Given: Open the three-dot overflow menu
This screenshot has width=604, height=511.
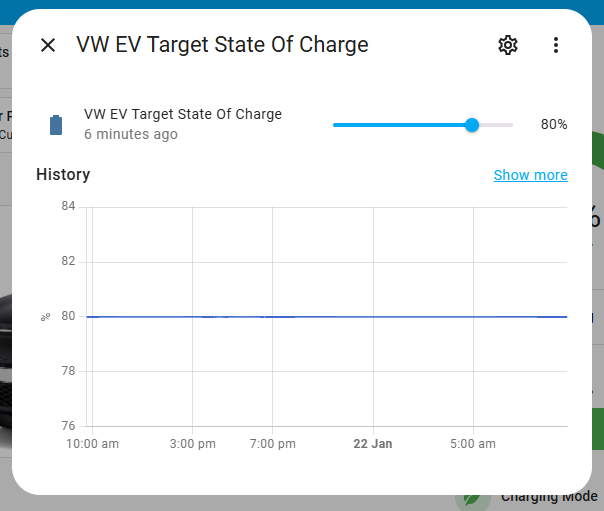Looking at the screenshot, I should [x=556, y=45].
